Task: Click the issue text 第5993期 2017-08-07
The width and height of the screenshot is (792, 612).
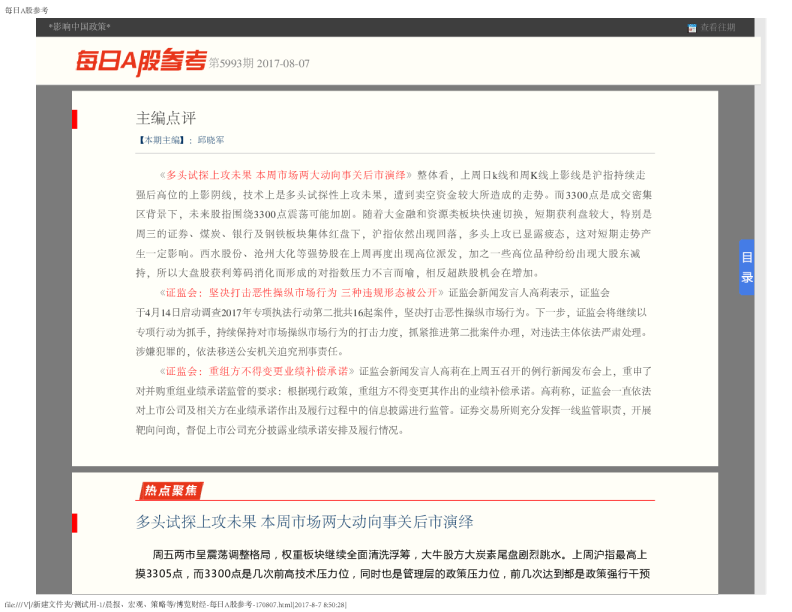Action: [260, 64]
